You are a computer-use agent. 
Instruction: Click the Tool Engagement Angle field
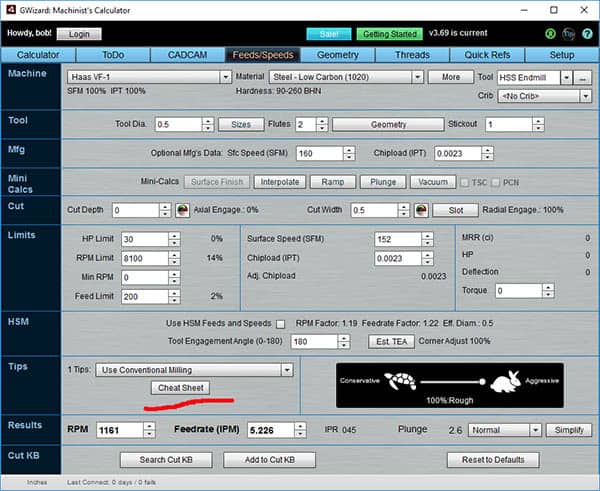315,342
